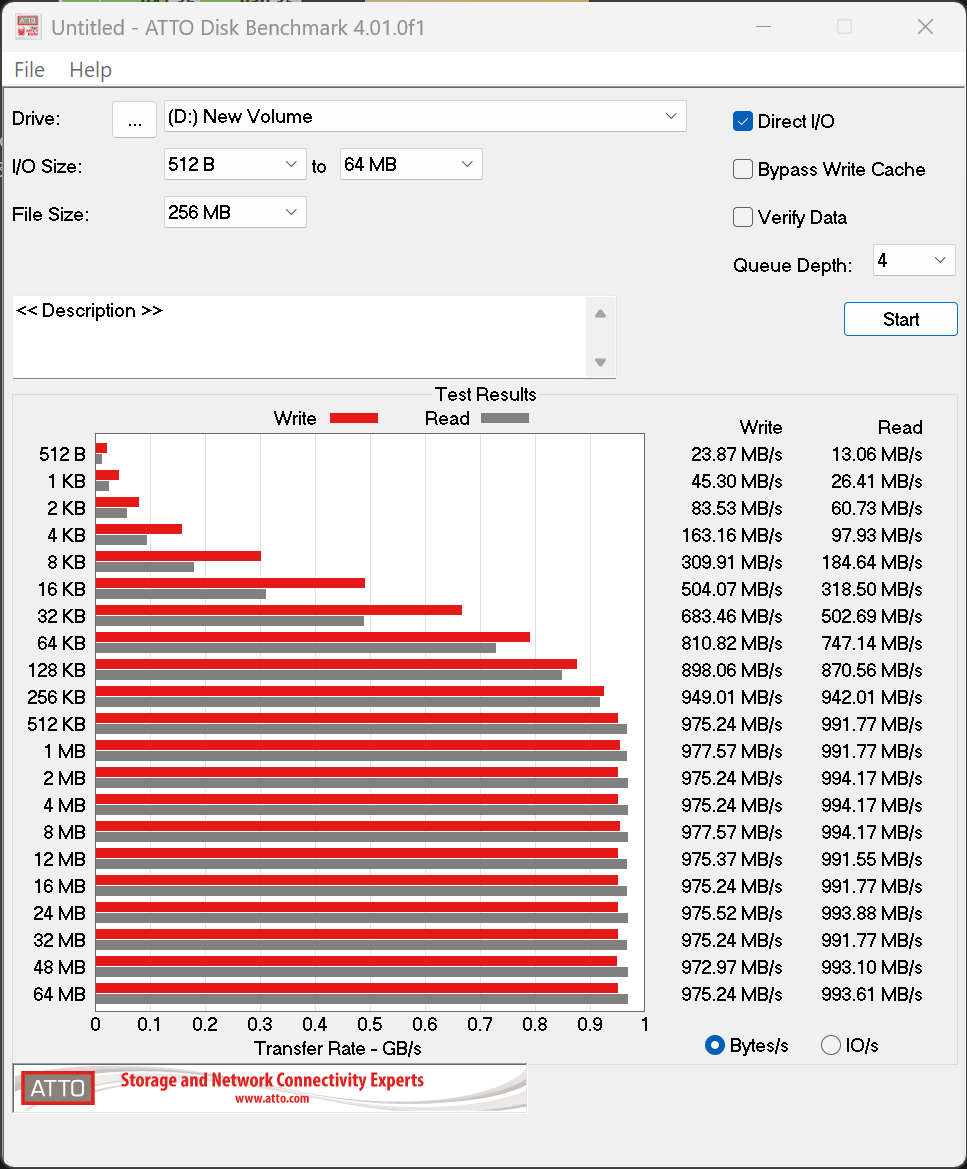Click the red Write legend swatch
This screenshot has width=967, height=1169.
click(x=353, y=418)
